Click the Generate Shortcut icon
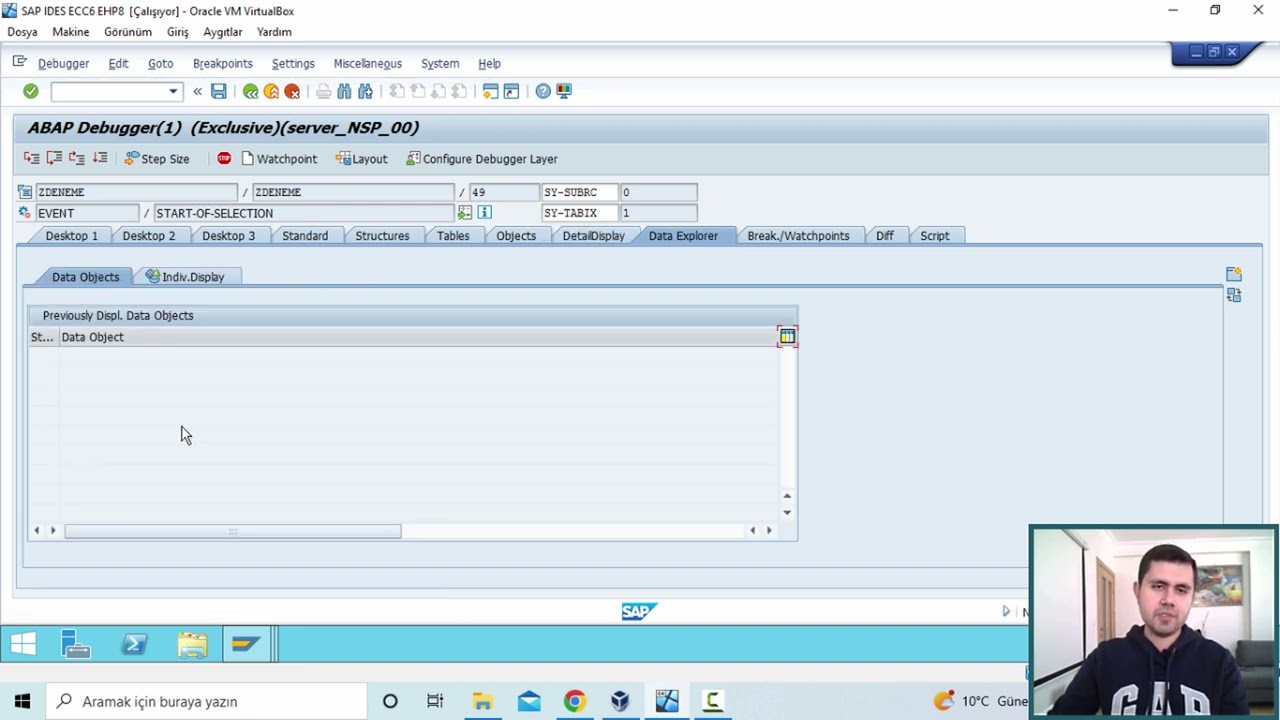Viewport: 1280px width, 720px height. click(511, 91)
